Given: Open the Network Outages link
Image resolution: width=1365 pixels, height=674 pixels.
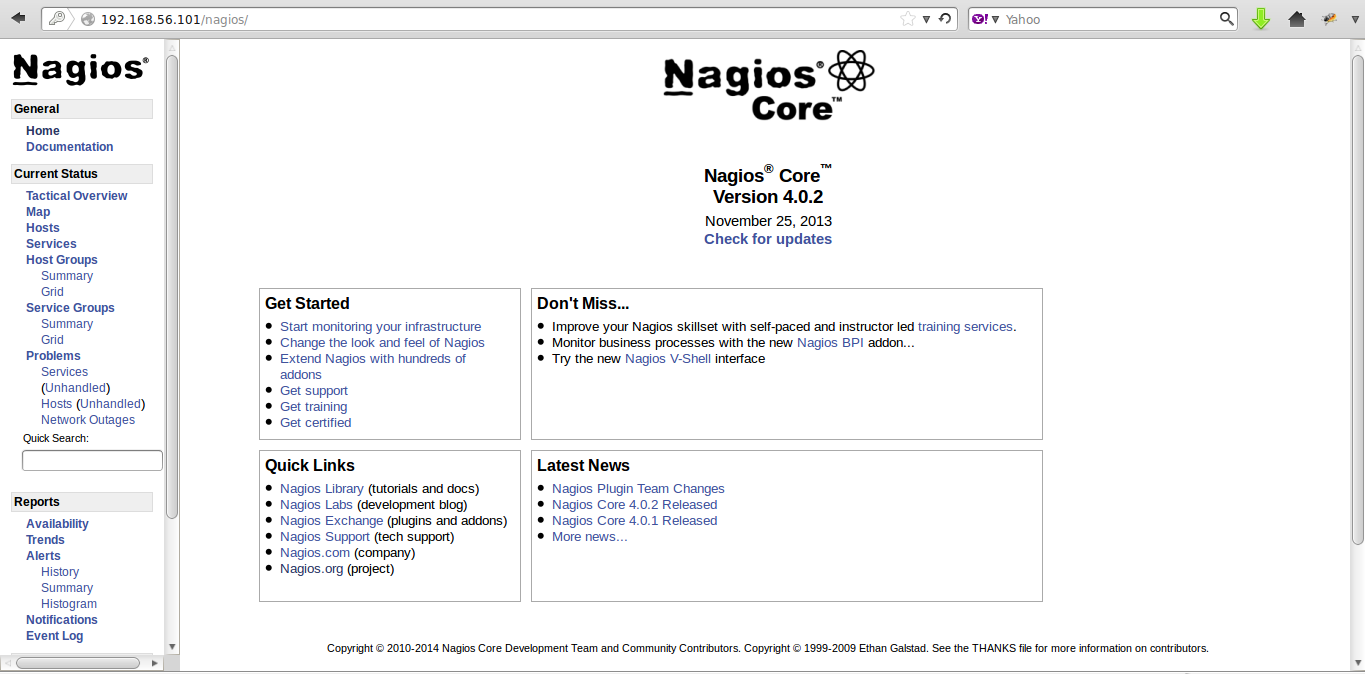Looking at the screenshot, I should click(x=88, y=420).
